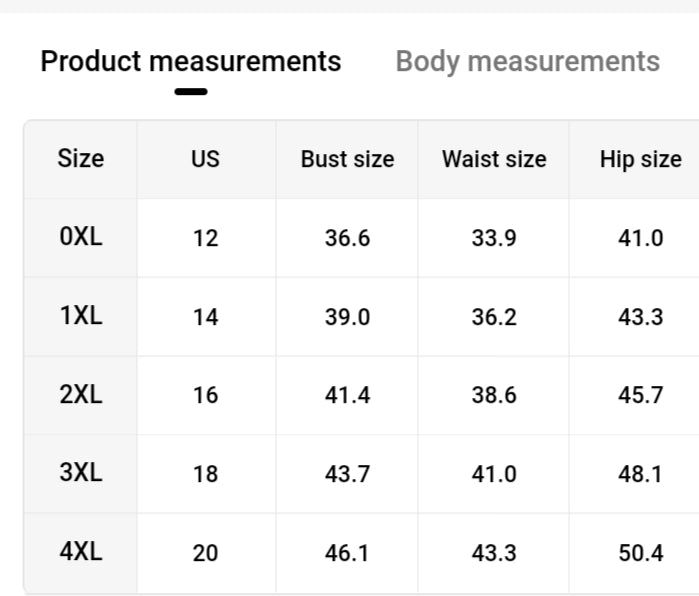This screenshot has width=699, height=596.
Task: Select the 1XL size row label
Action: (80, 316)
